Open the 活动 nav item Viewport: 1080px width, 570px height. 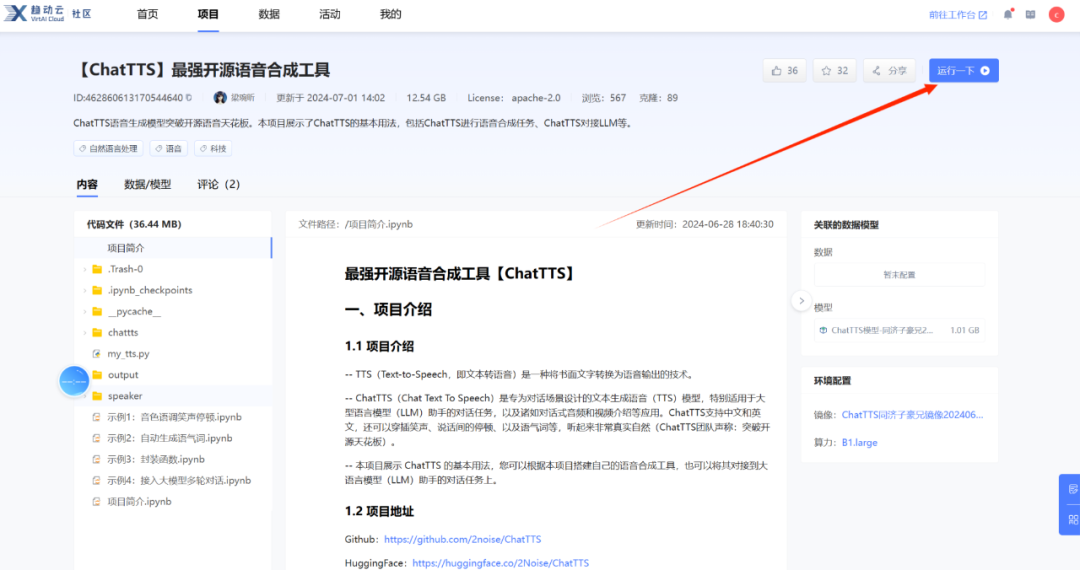pyautogui.click(x=329, y=14)
